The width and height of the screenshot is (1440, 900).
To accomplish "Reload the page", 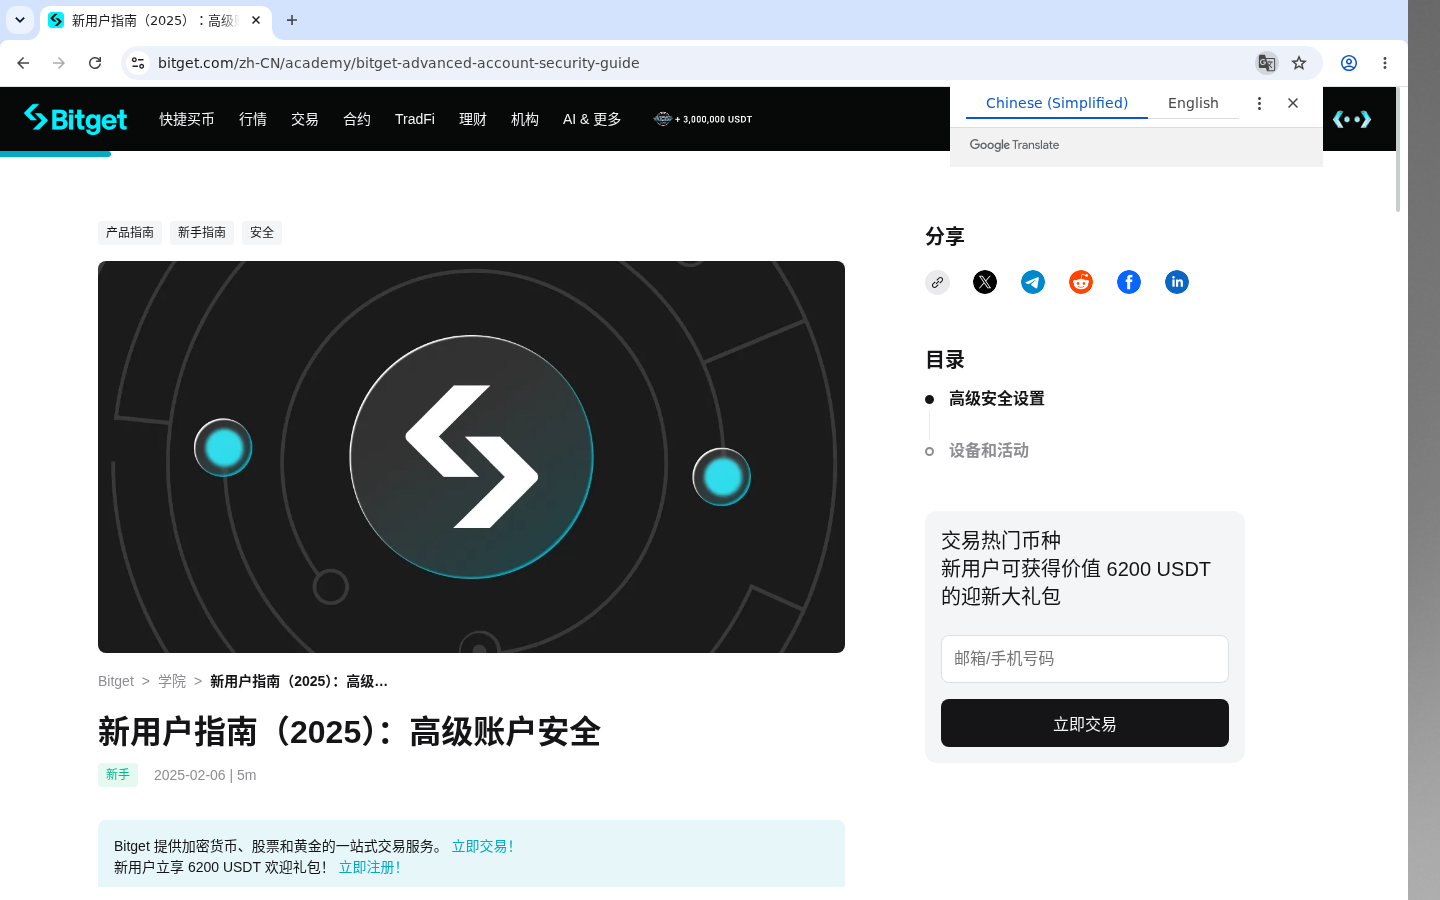I will [95, 63].
